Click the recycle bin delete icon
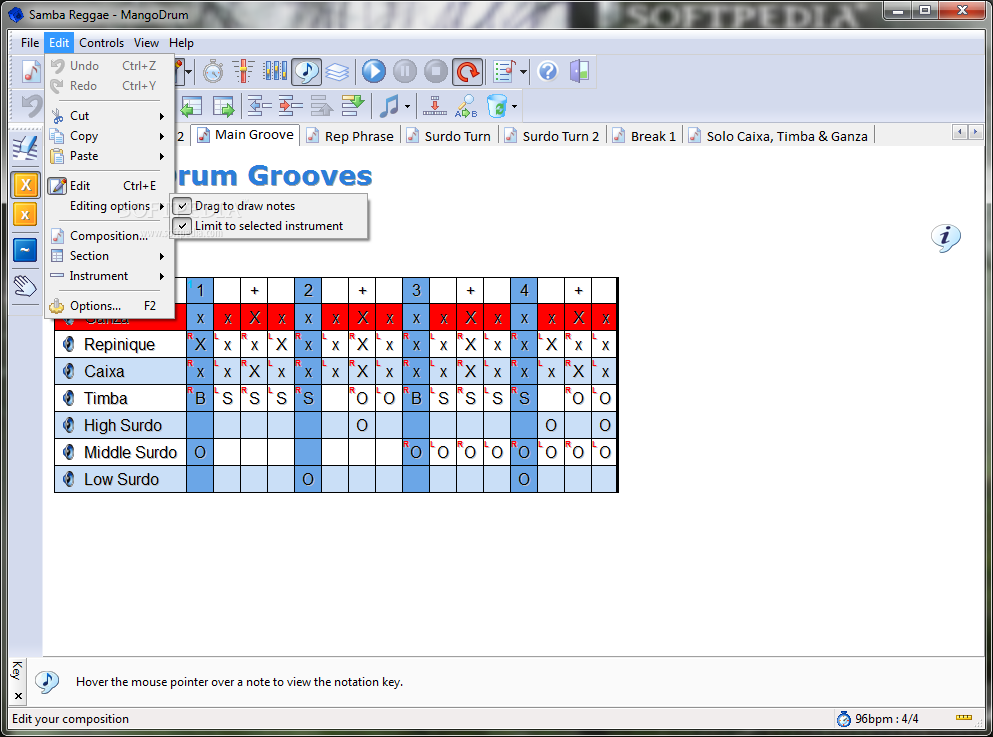993x737 pixels. point(497,106)
